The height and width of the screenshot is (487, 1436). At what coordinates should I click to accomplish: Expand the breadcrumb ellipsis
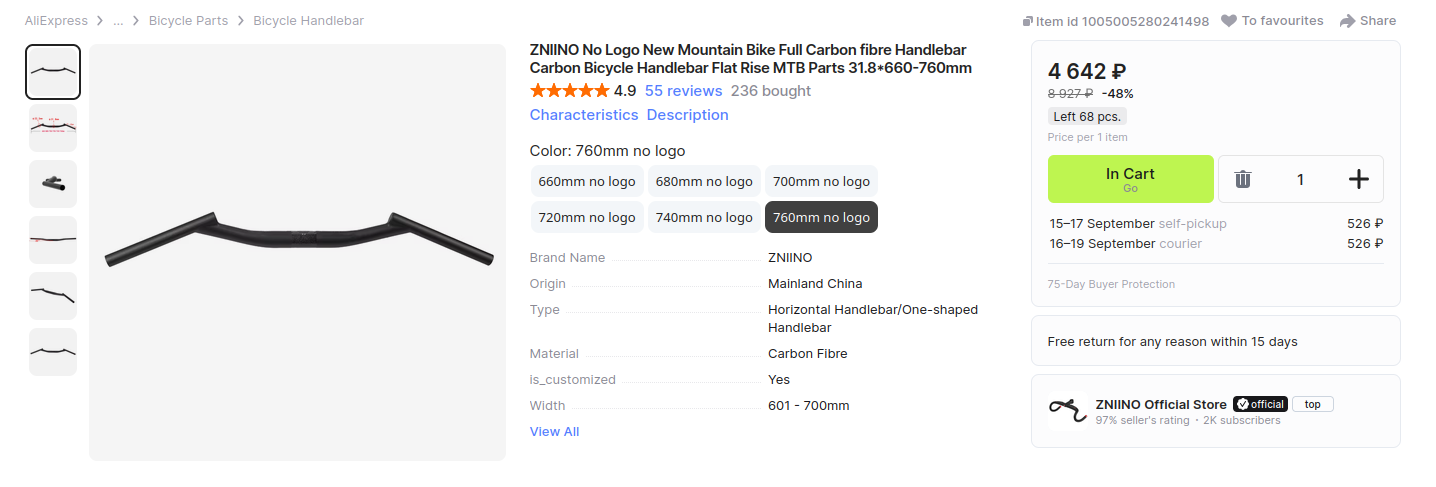[x=118, y=21]
